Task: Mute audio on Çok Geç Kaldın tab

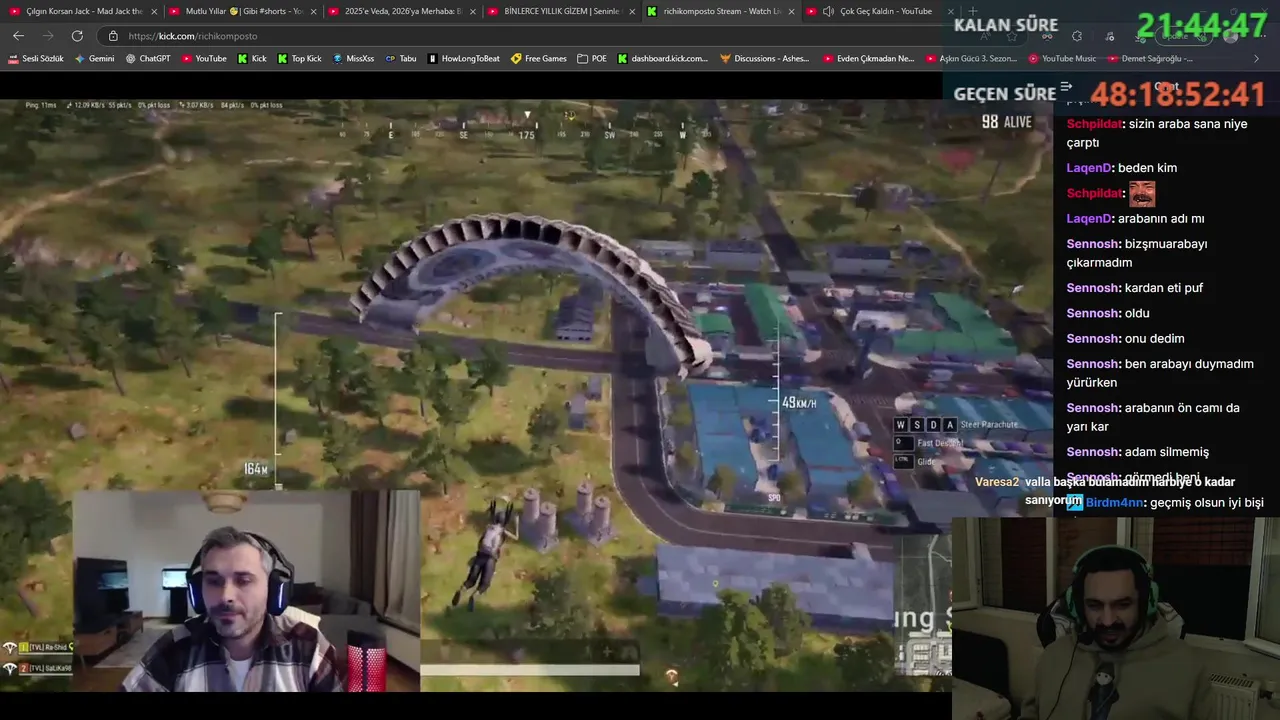Action: click(827, 11)
